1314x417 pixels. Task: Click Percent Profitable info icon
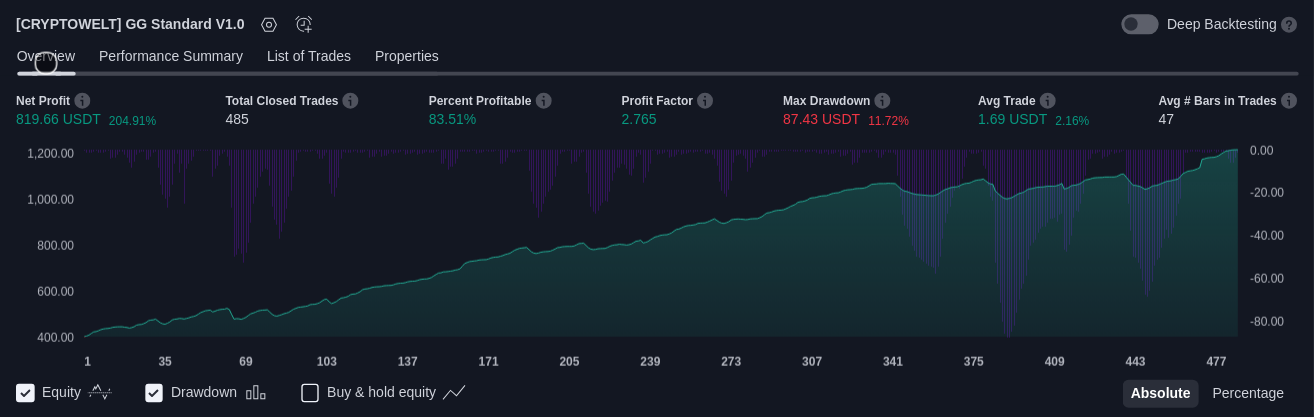543,101
